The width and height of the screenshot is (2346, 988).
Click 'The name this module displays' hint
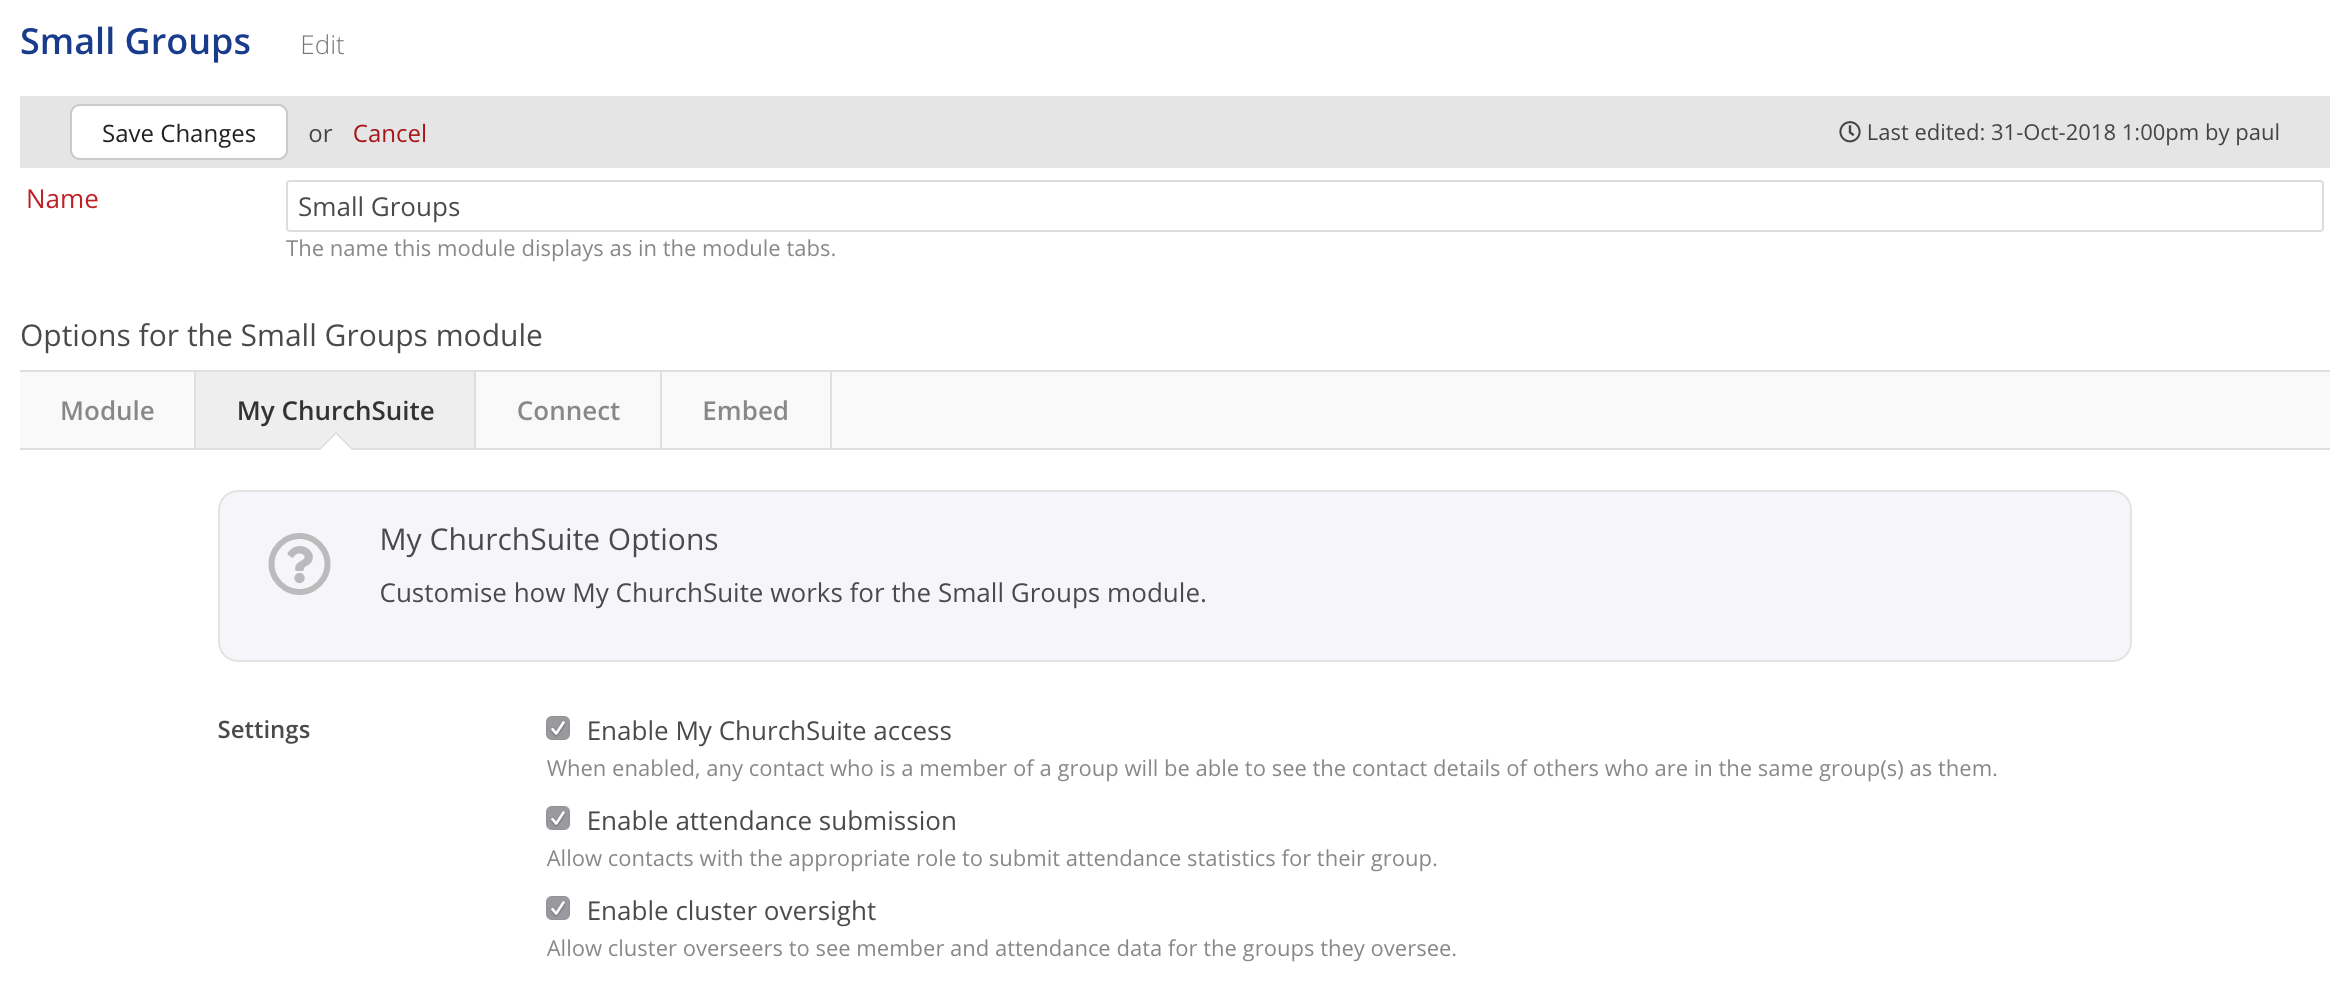click(561, 248)
